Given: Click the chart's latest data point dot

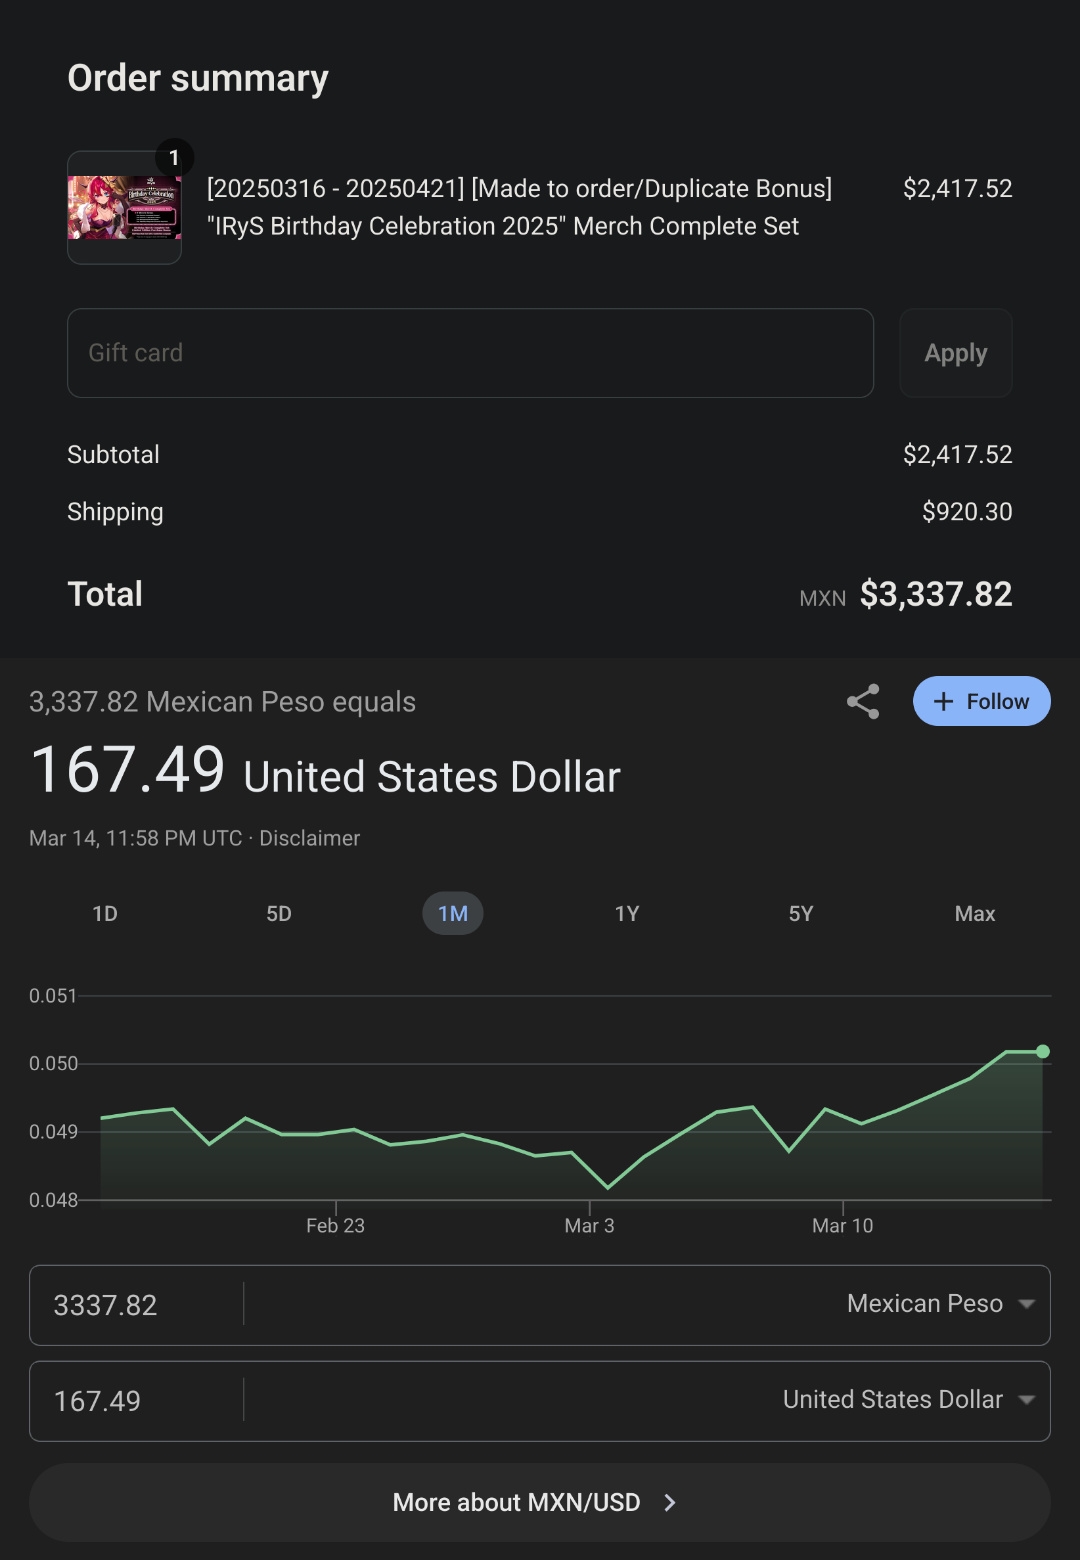Looking at the screenshot, I should click(x=1043, y=1051).
